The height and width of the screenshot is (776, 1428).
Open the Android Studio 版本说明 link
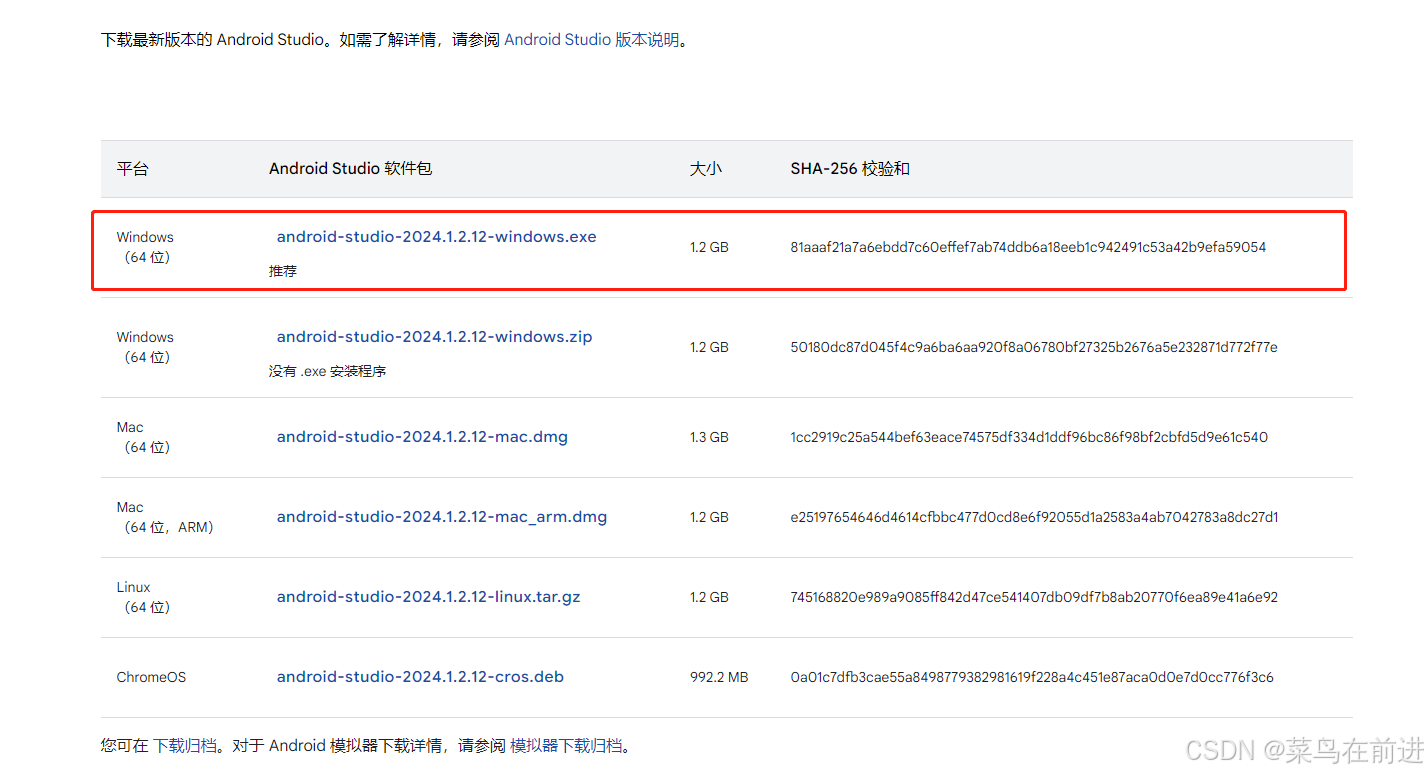tap(592, 40)
